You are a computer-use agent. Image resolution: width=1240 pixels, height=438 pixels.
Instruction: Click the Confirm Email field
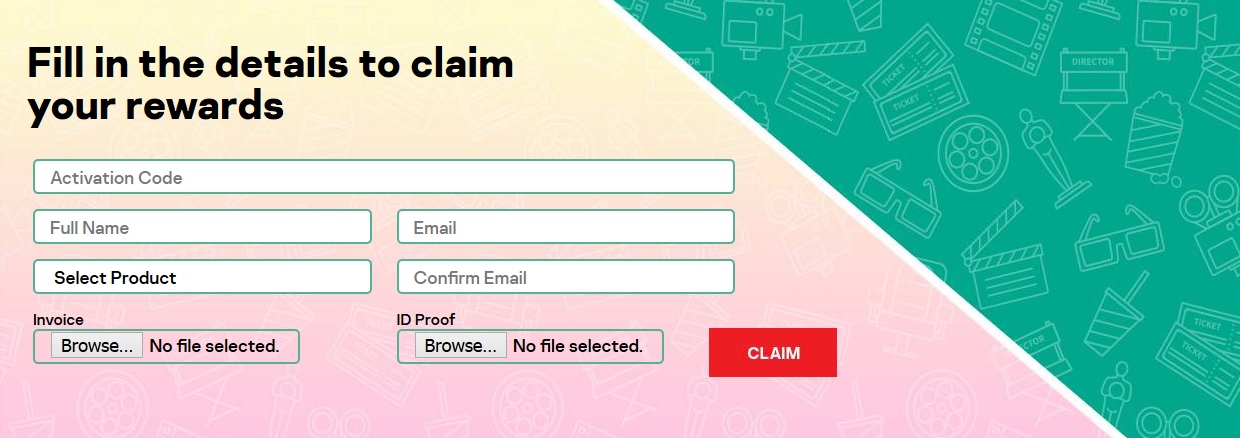566,277
